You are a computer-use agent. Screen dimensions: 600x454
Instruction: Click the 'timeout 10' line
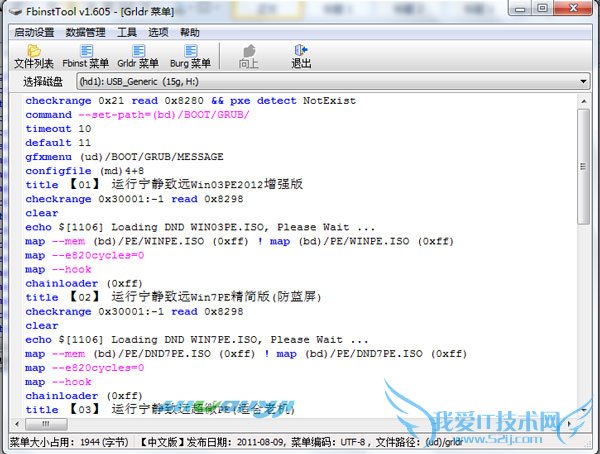click(x=58, y=129)
